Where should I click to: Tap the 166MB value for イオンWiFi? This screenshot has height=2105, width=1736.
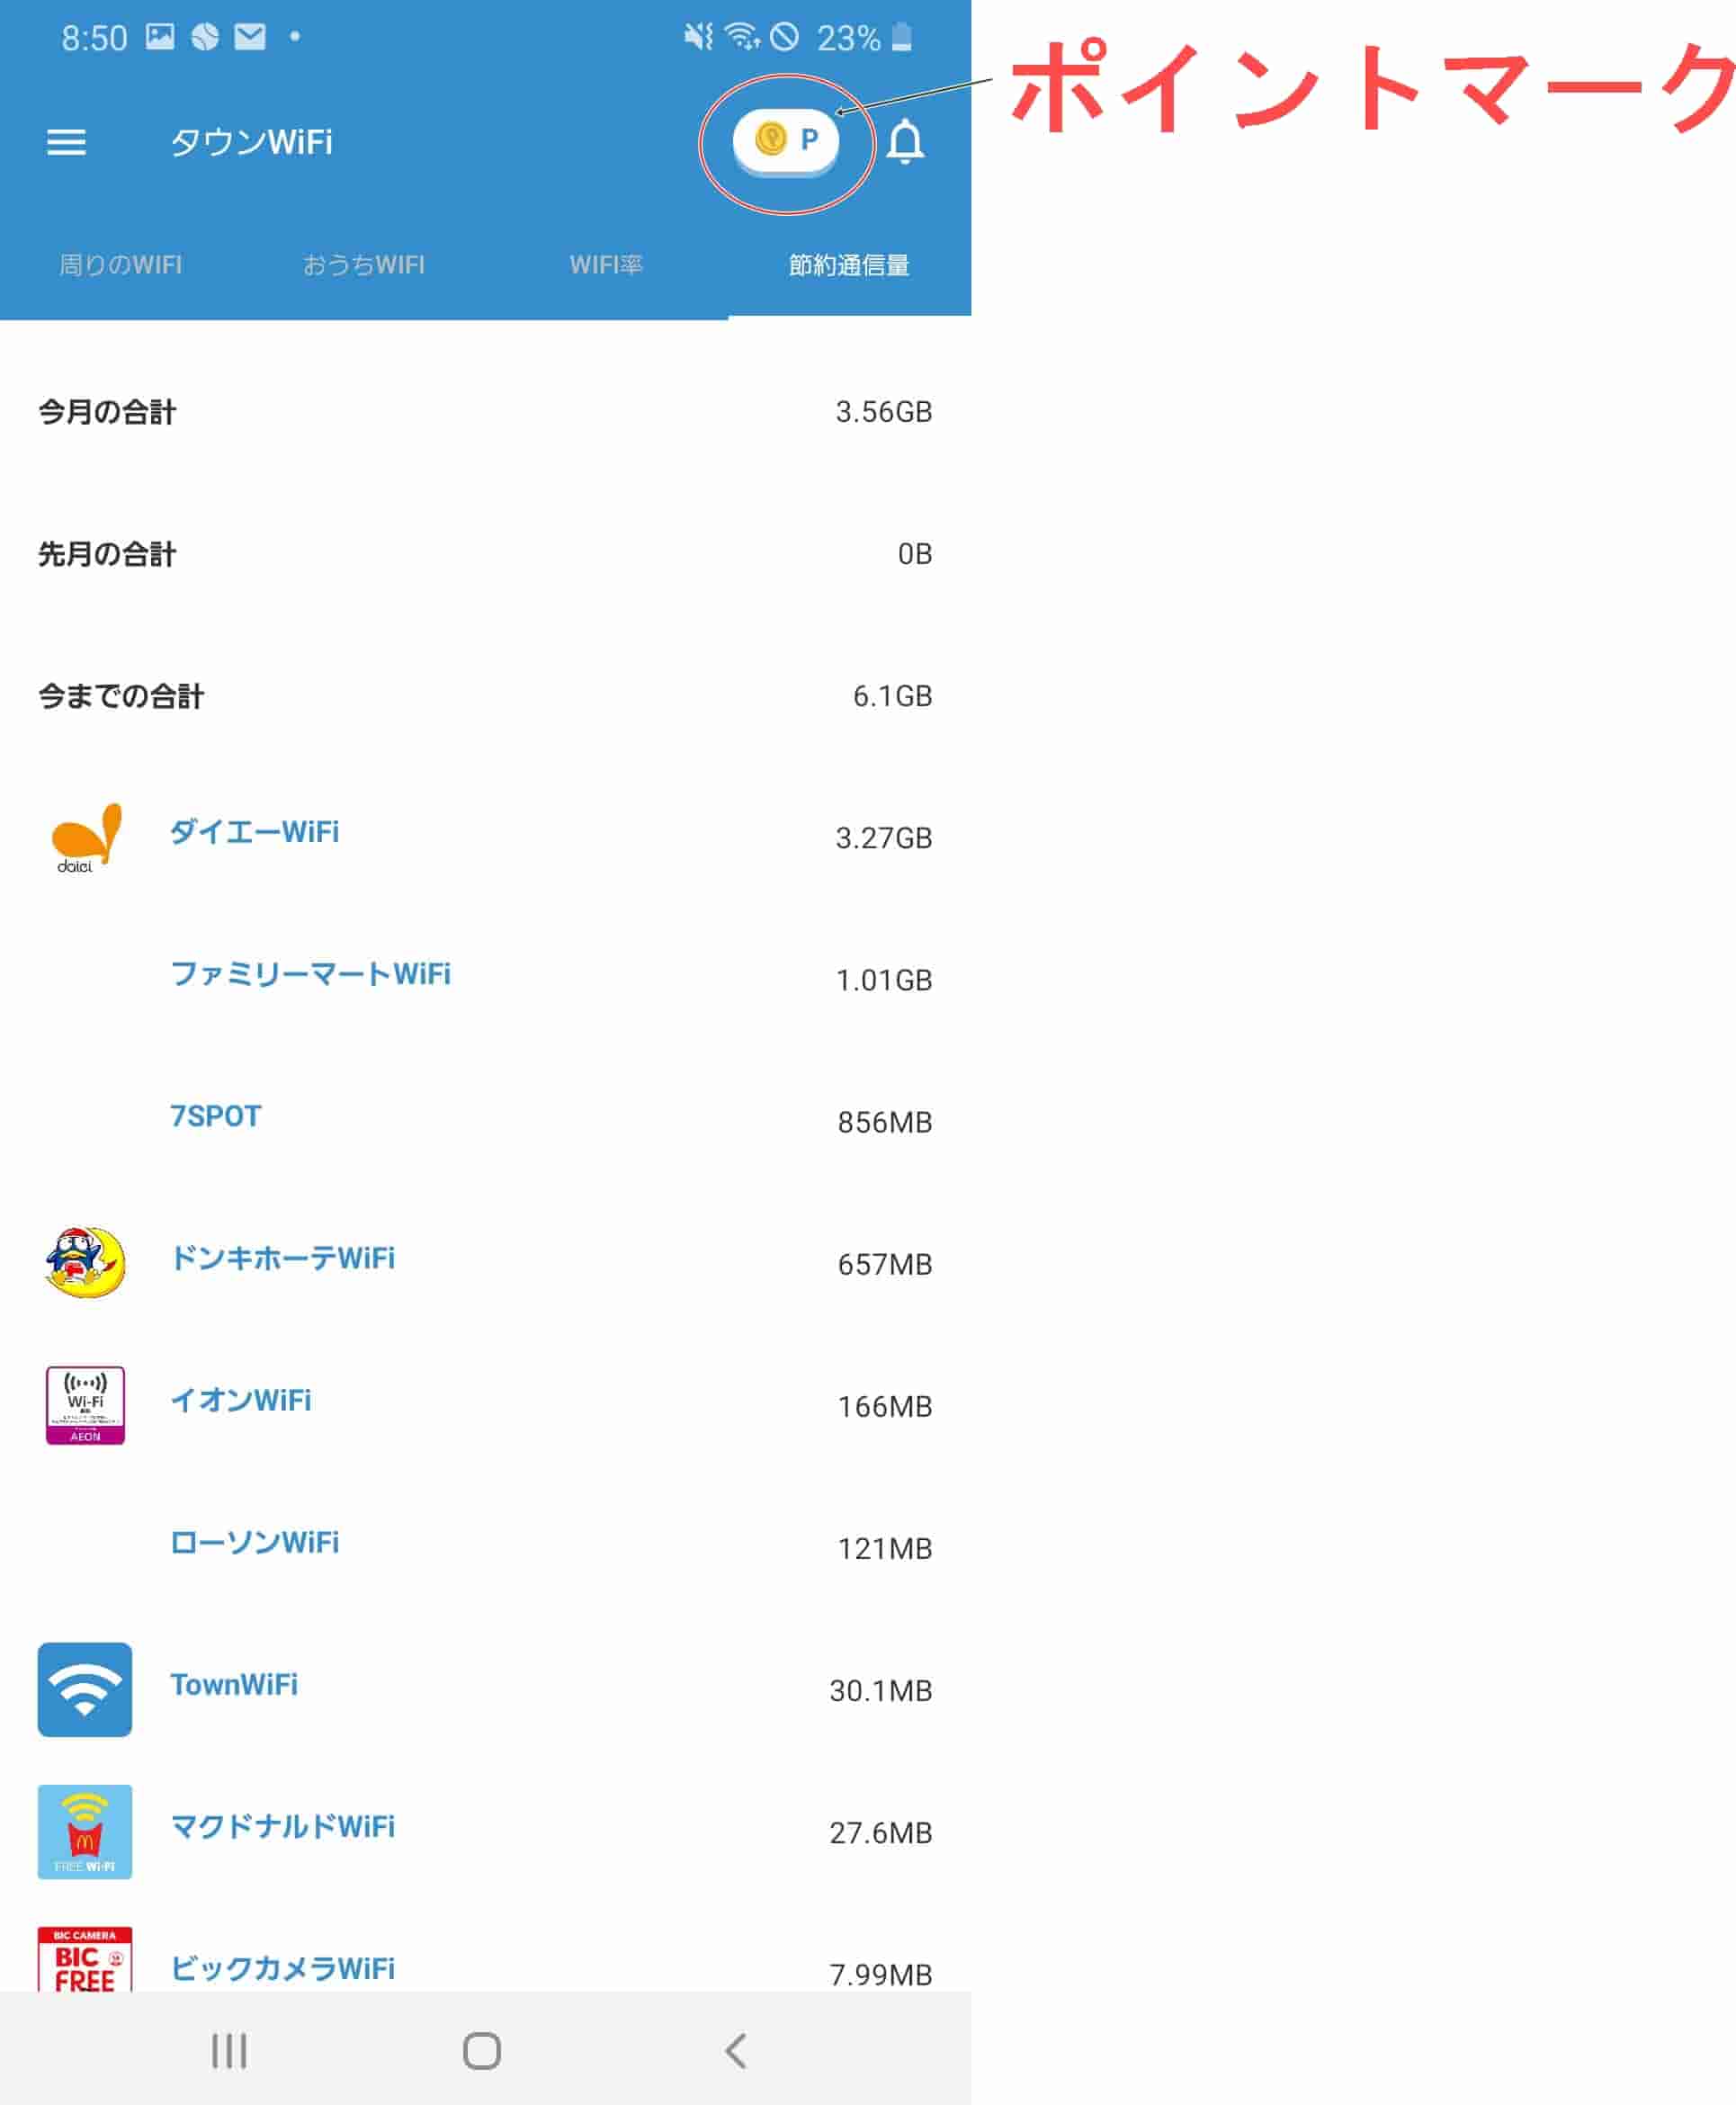tap(885, 1406)
